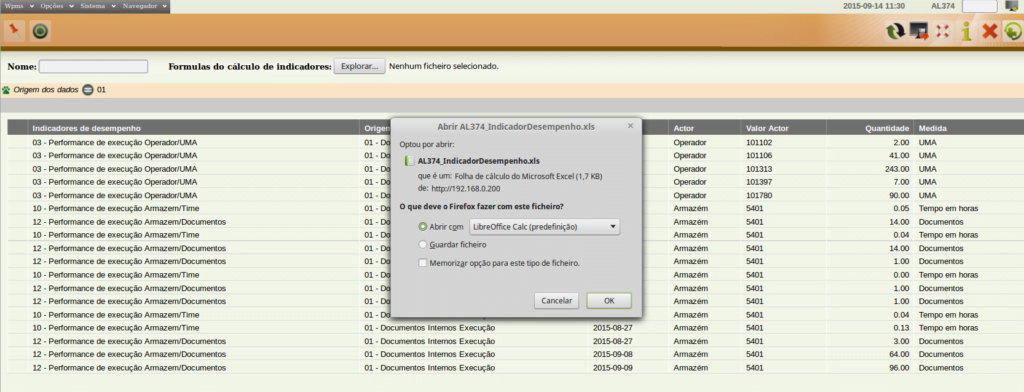Confirm the dialog with the OK button
Image resolution: width=1024 pixels, height=392 pixels.
[x=609, y=301]
